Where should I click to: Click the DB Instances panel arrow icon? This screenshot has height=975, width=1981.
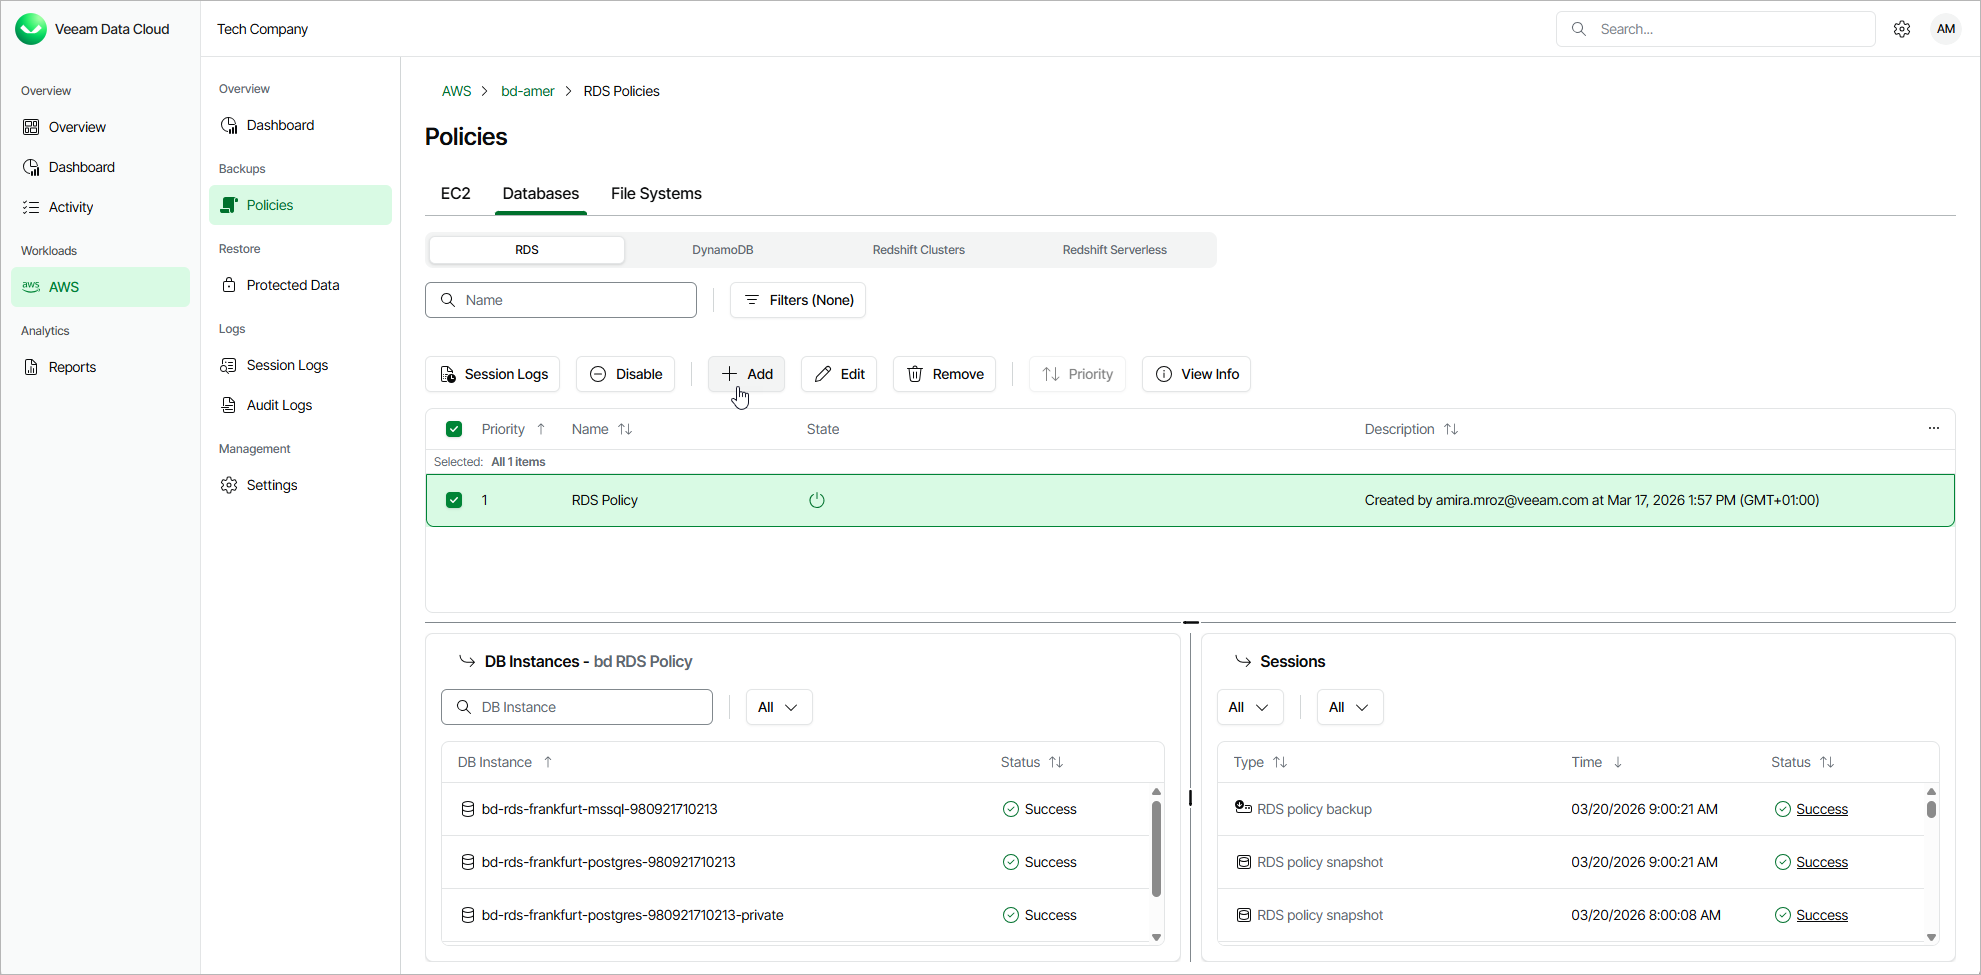click(x=467, y=661)
